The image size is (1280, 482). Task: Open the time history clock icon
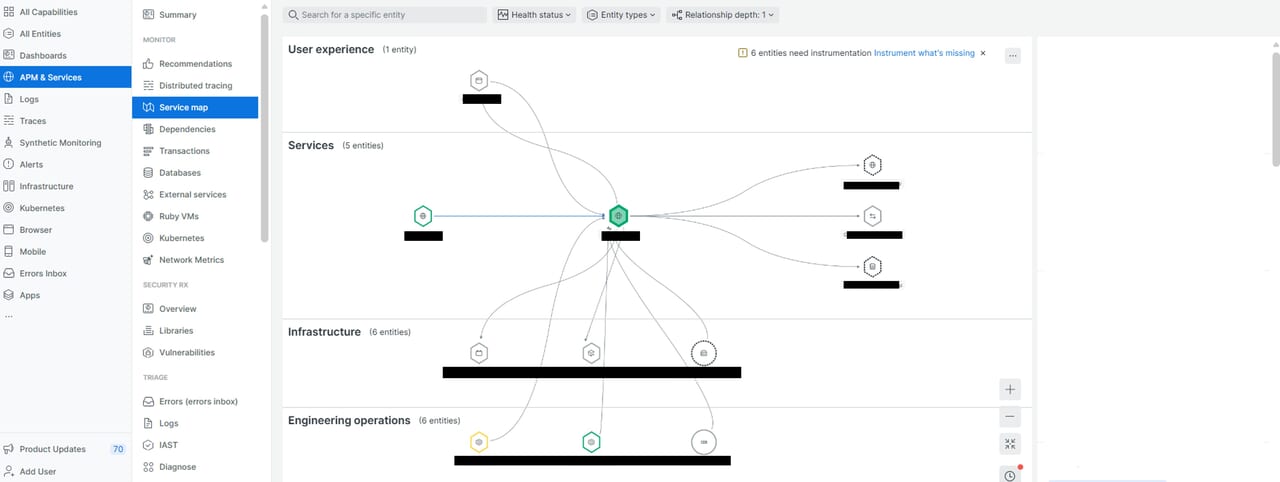point(1010,475)
